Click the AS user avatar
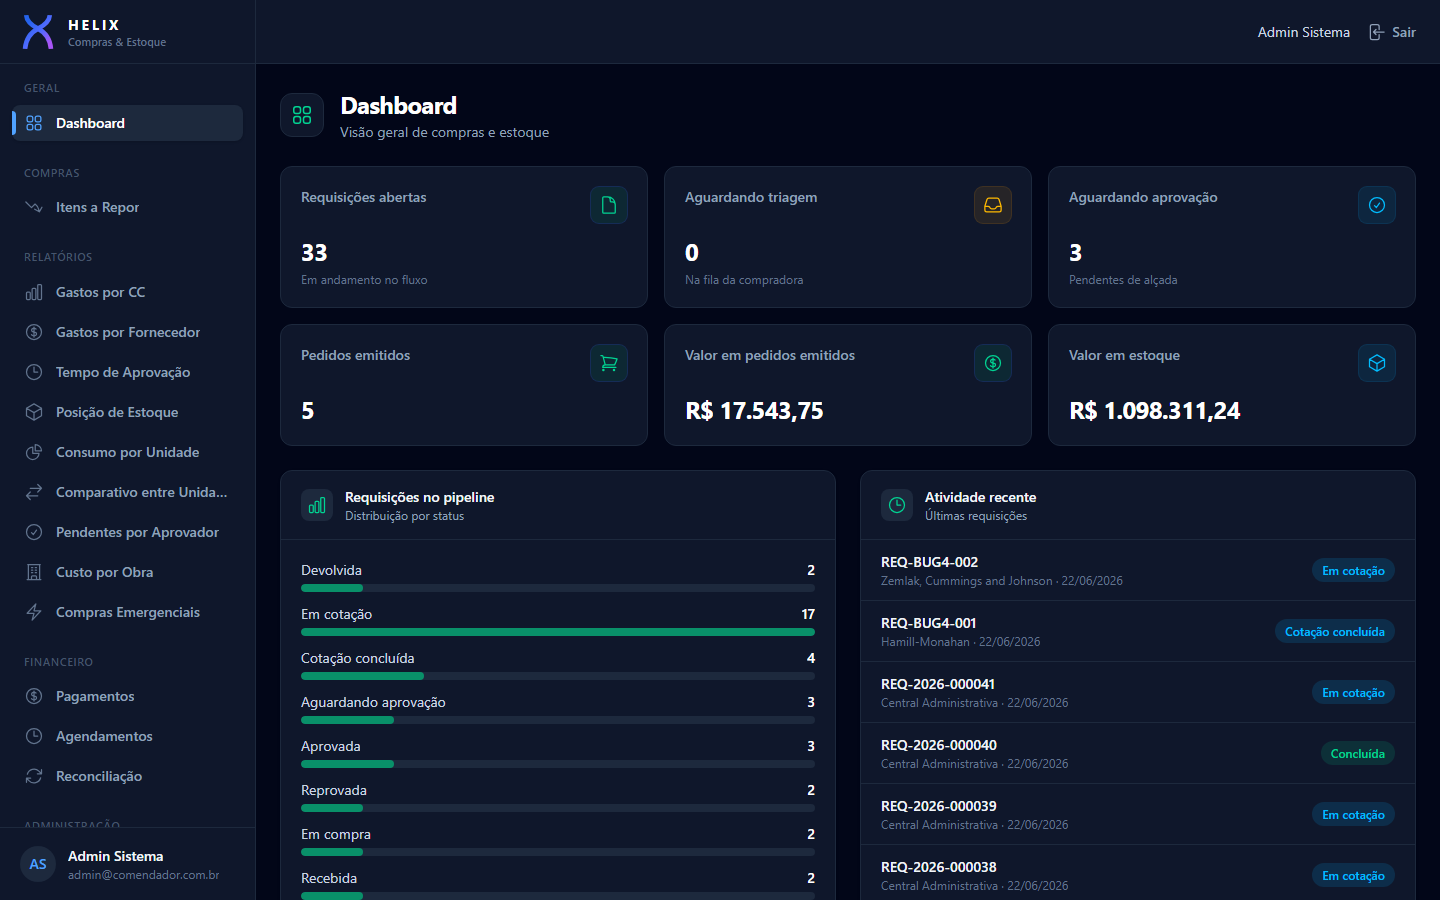This screenshot has height=900, width=1440. tap(38, 864)
